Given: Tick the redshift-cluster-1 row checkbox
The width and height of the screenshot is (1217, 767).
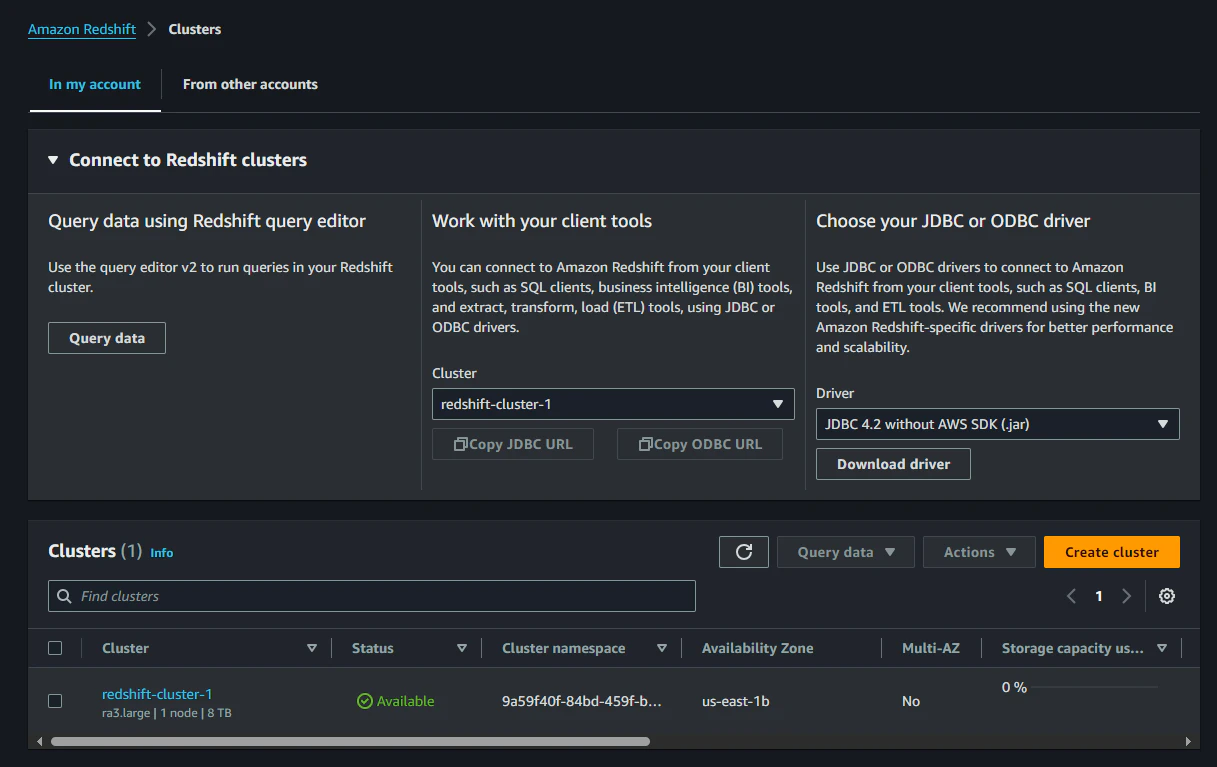Looking at the screenshot, I should pyautogui.click(x=55, y=701).
